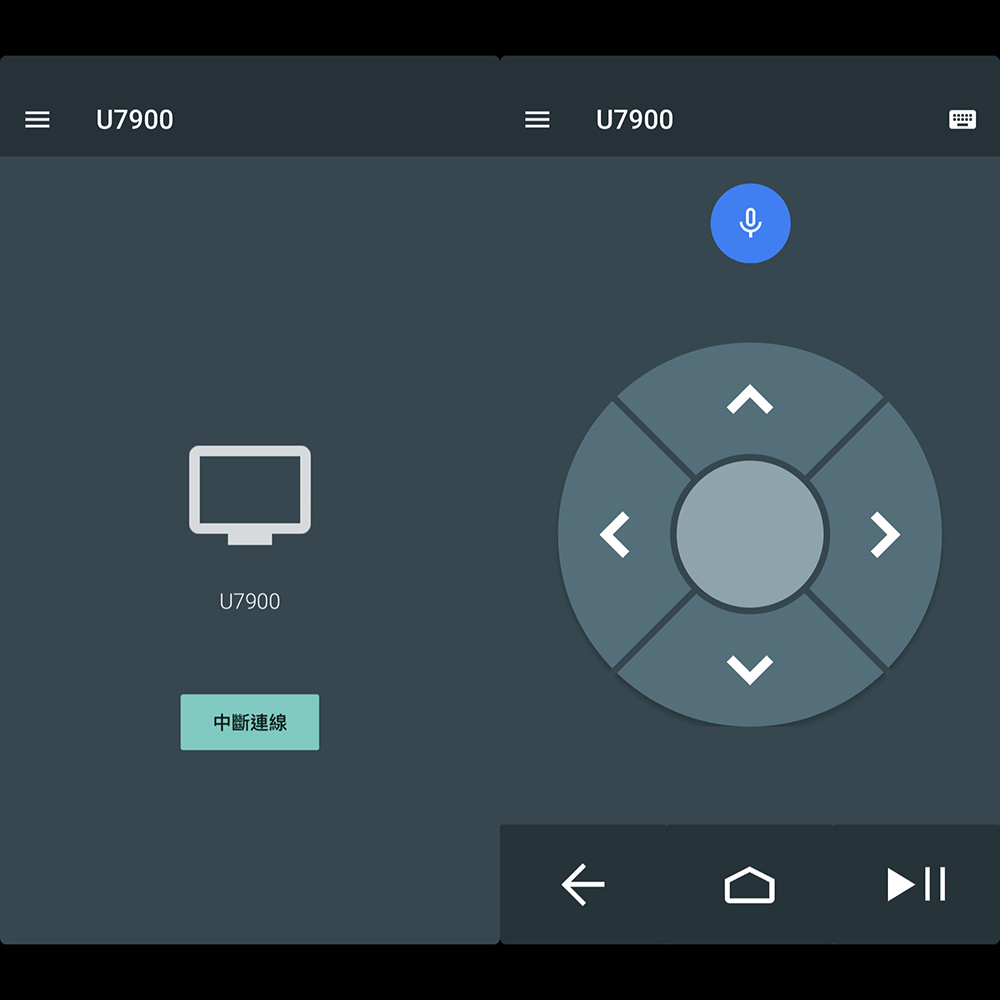The height and width of the screenshot is (1000, 1000).
Task: Click the U7900 title on the left screen
Action: click(135, 119)
